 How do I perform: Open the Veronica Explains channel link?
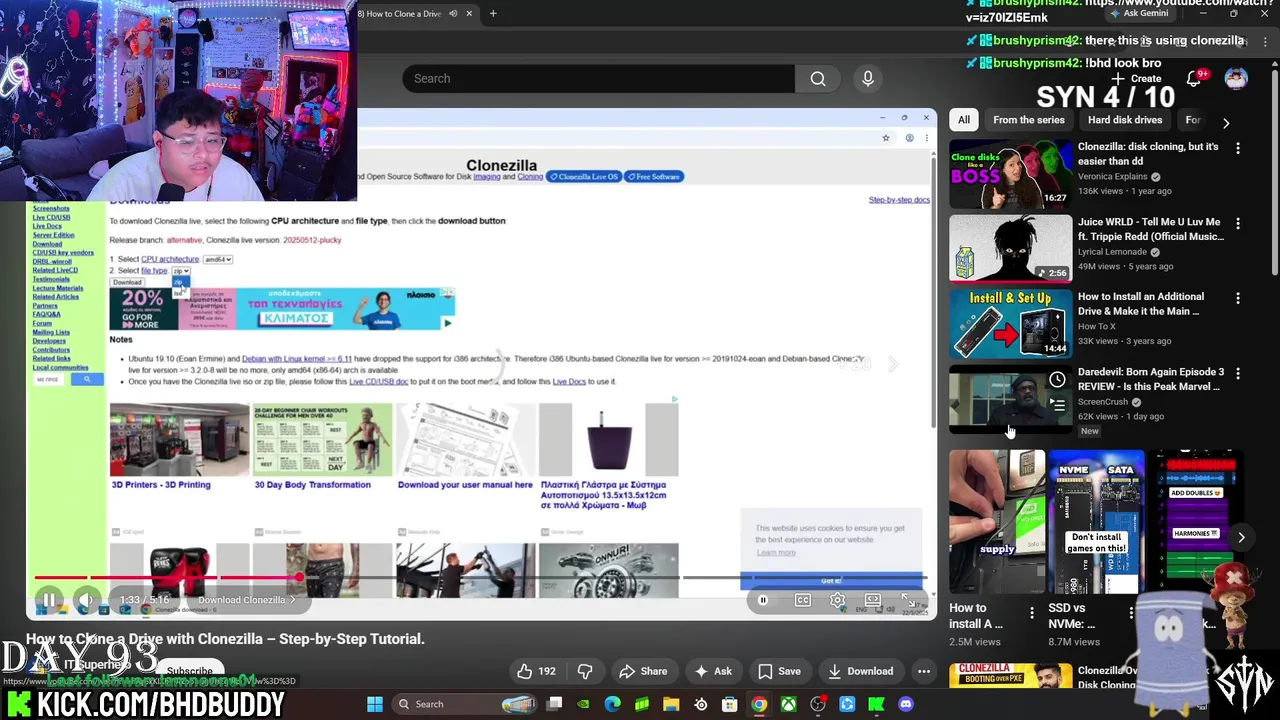[1112, 176]
